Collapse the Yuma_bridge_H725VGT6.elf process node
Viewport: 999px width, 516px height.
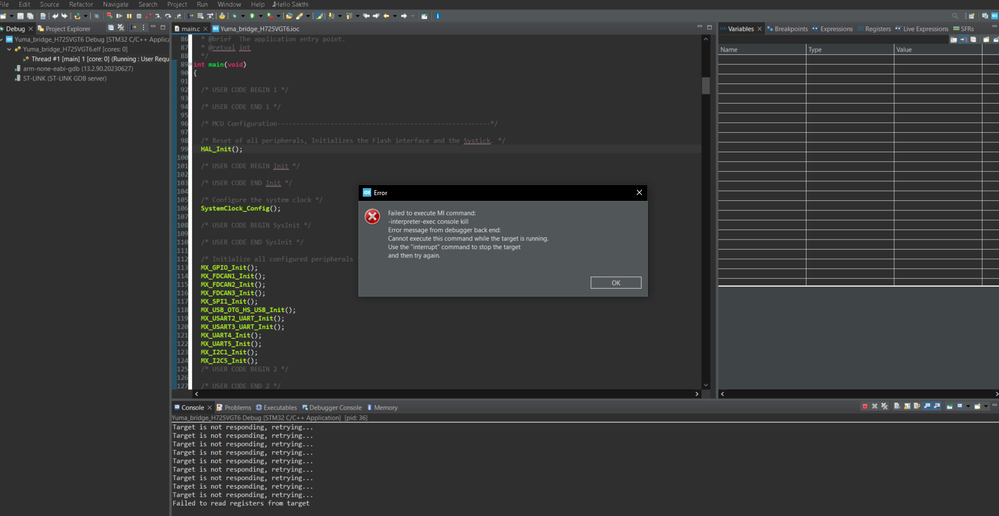click(10, 49)
